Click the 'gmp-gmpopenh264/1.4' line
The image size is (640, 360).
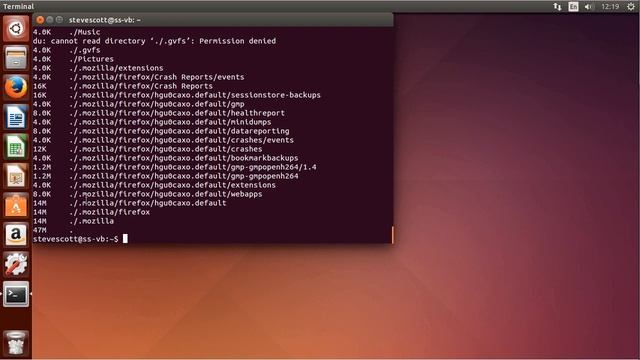tap(175, 167)
